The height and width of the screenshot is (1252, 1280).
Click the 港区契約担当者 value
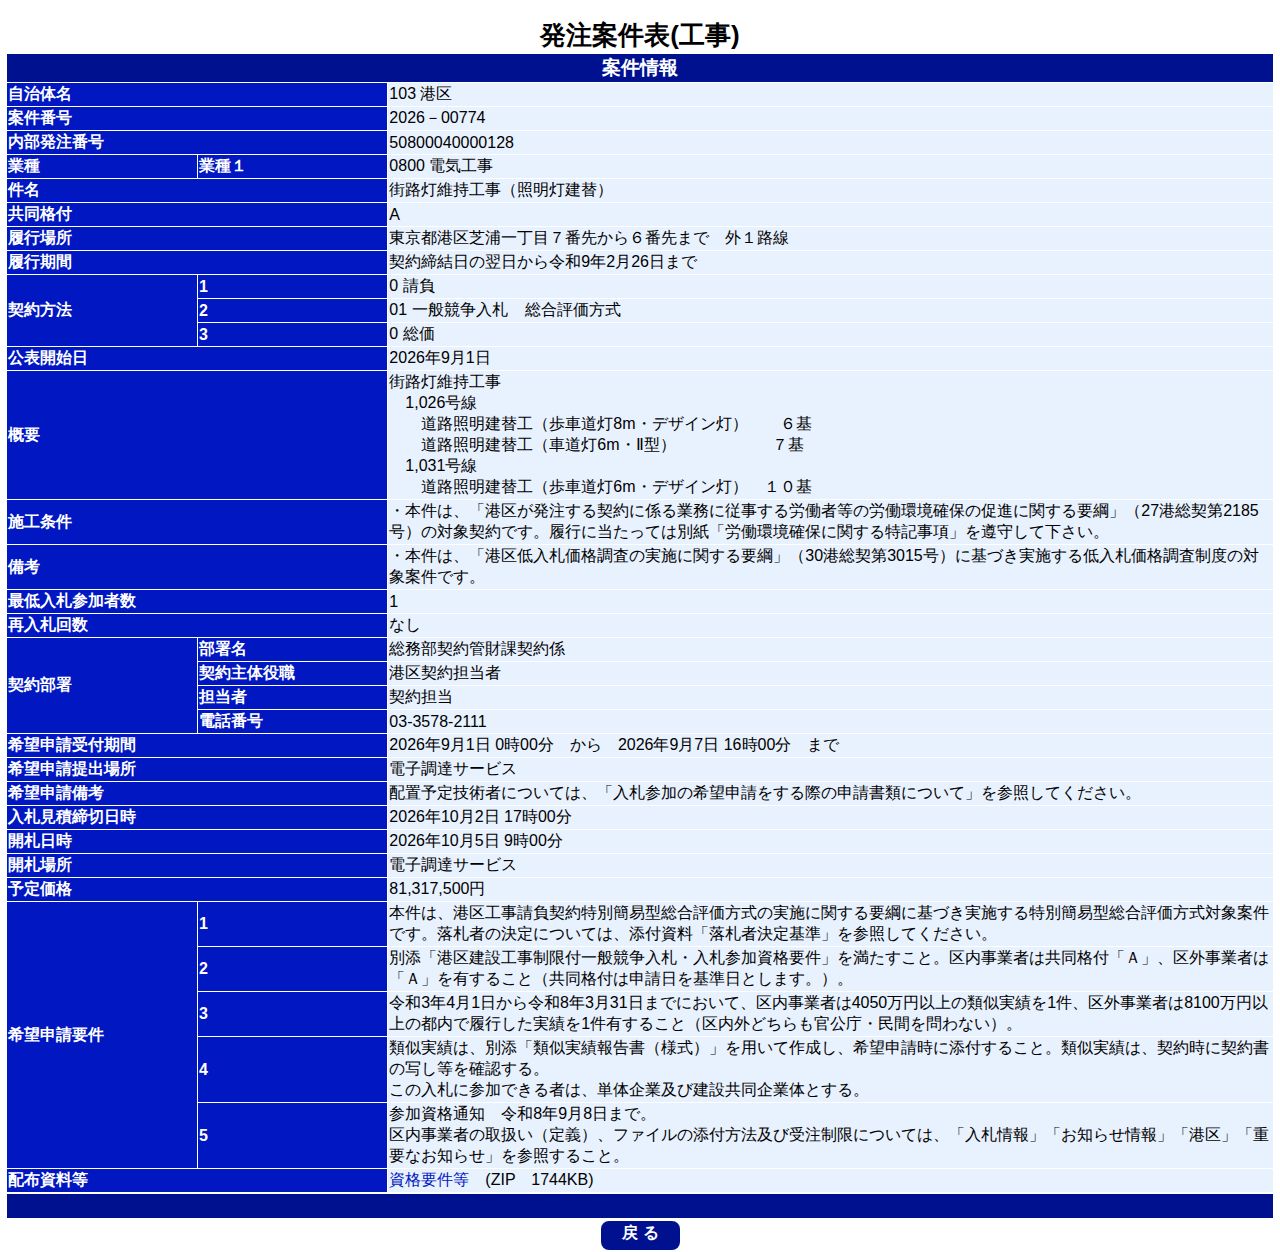445,673
